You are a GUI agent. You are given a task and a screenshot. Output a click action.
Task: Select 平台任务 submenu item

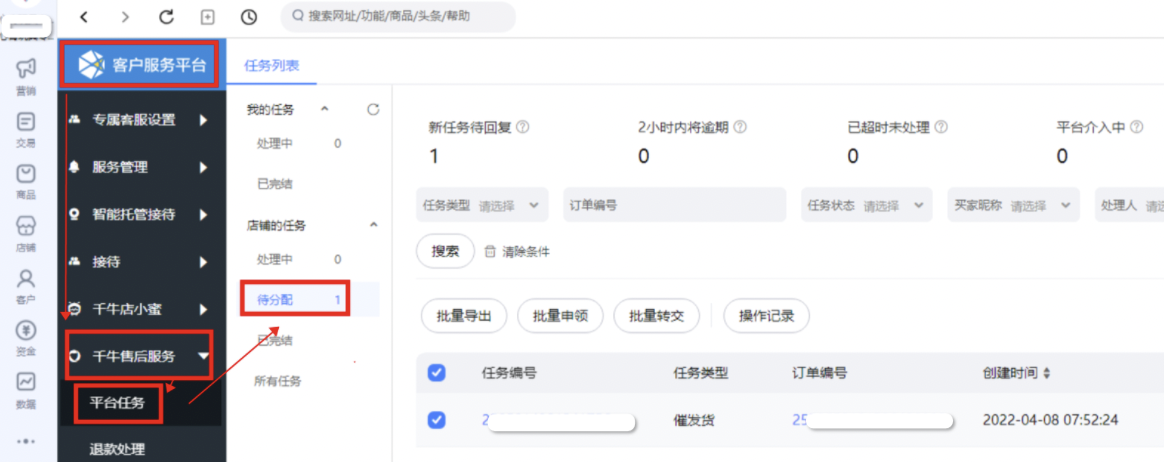tap(117, 404)
